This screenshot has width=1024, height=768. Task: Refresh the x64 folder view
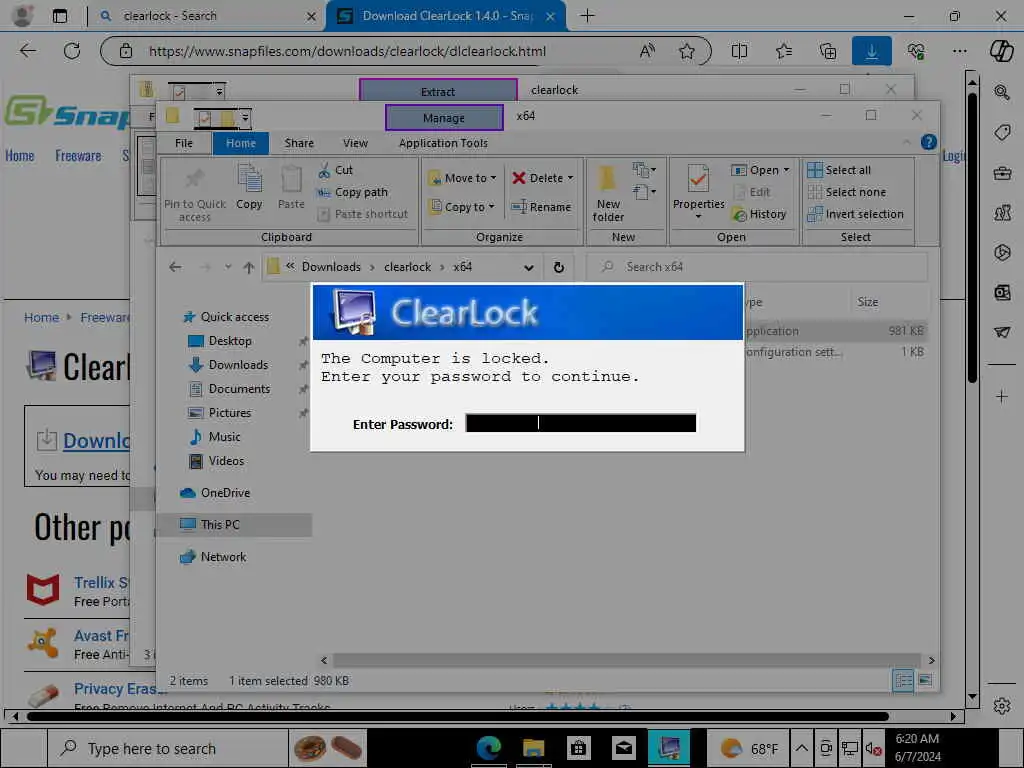pyautogui.click(x=558, y=266)
